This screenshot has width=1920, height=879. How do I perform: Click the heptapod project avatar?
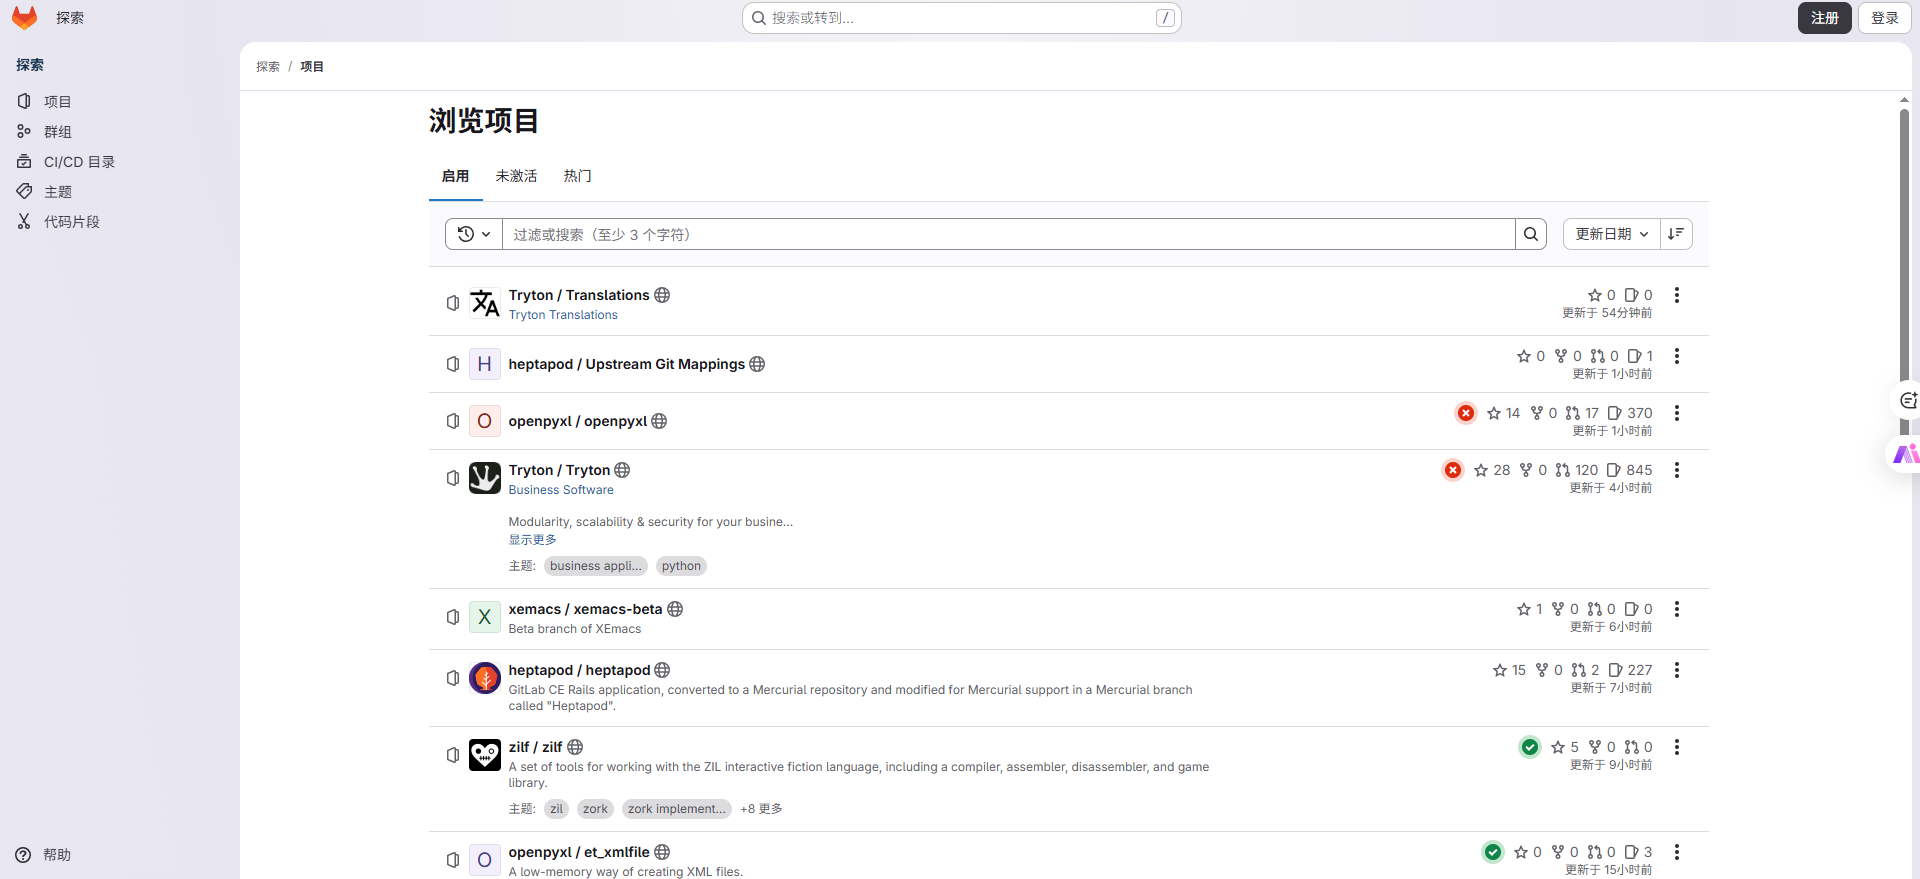485,678
